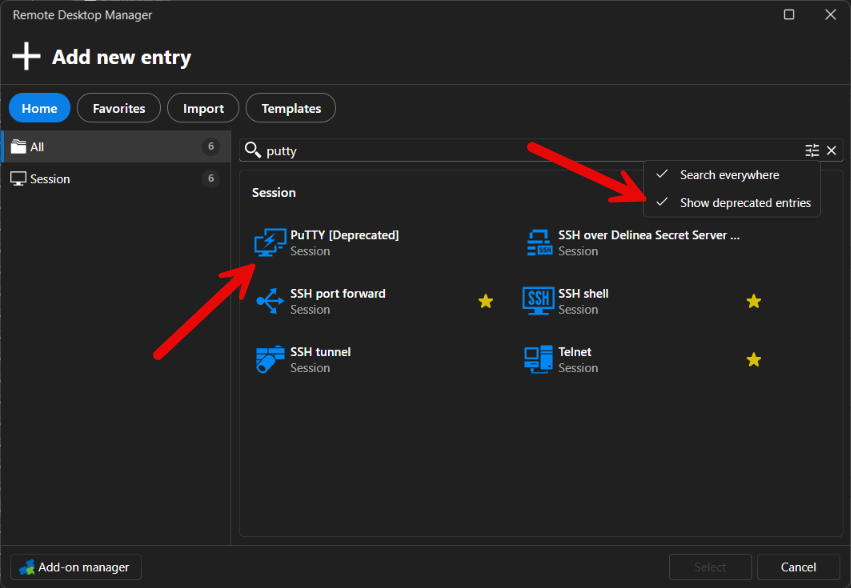Toggle favorite star for Telnet

pos(753,359)
